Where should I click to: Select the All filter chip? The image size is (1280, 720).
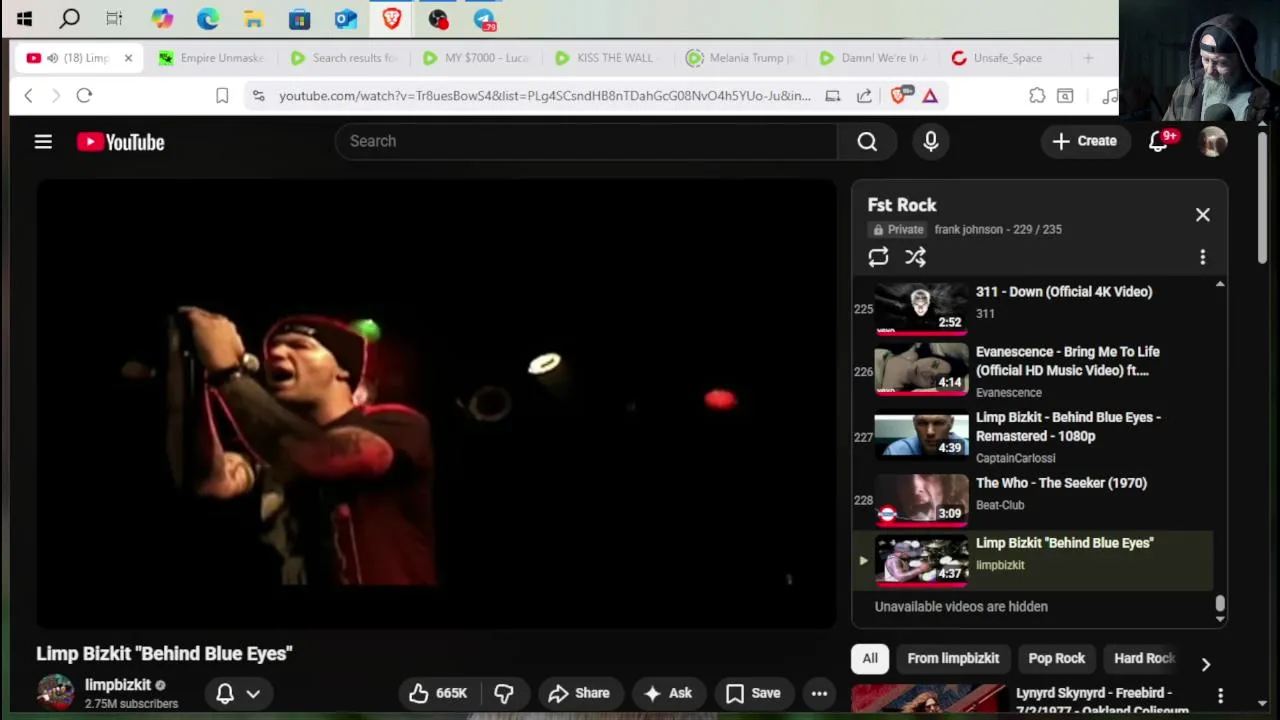pyautogui.click(x=870, y=658)
